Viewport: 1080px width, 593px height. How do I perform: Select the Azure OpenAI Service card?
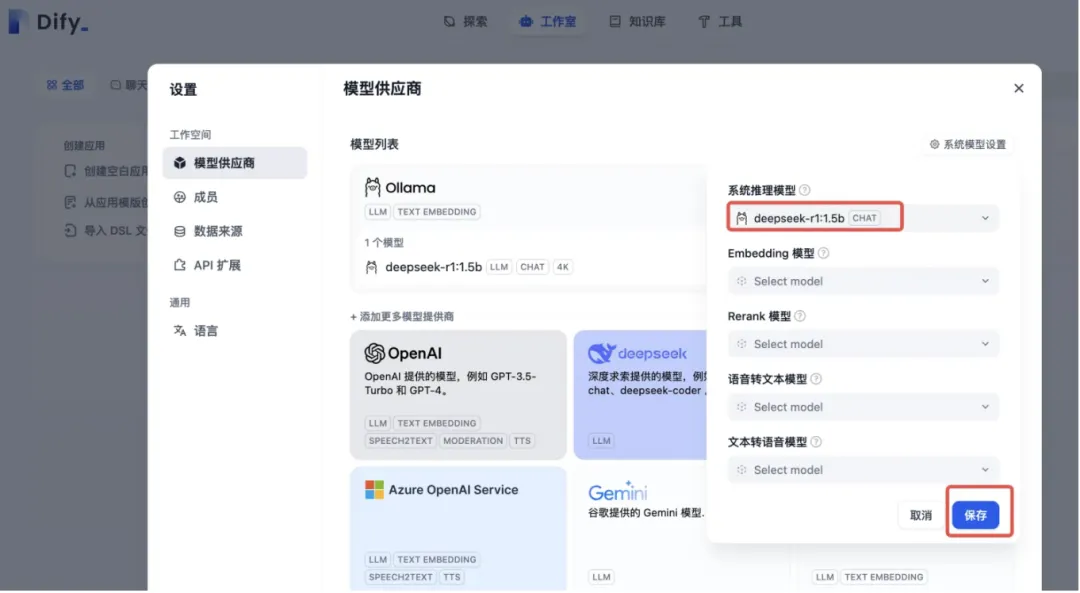pos(458,528)
